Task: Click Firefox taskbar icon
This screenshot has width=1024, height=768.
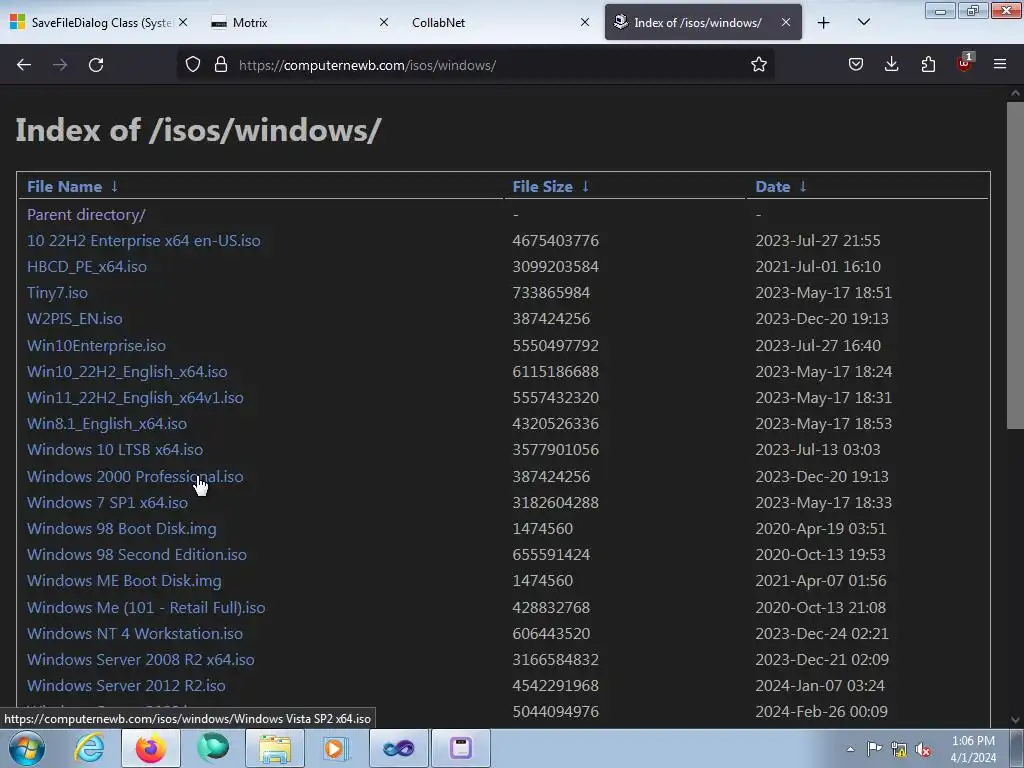Action: pyautogui.click(x=151, y=748)
